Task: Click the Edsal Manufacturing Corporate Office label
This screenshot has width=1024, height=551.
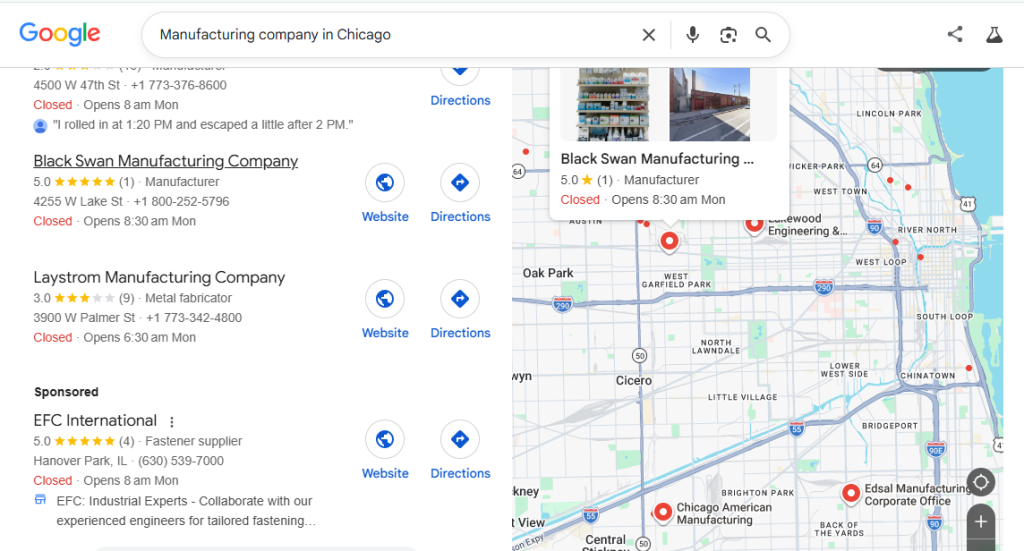Action: pos(917,494)
